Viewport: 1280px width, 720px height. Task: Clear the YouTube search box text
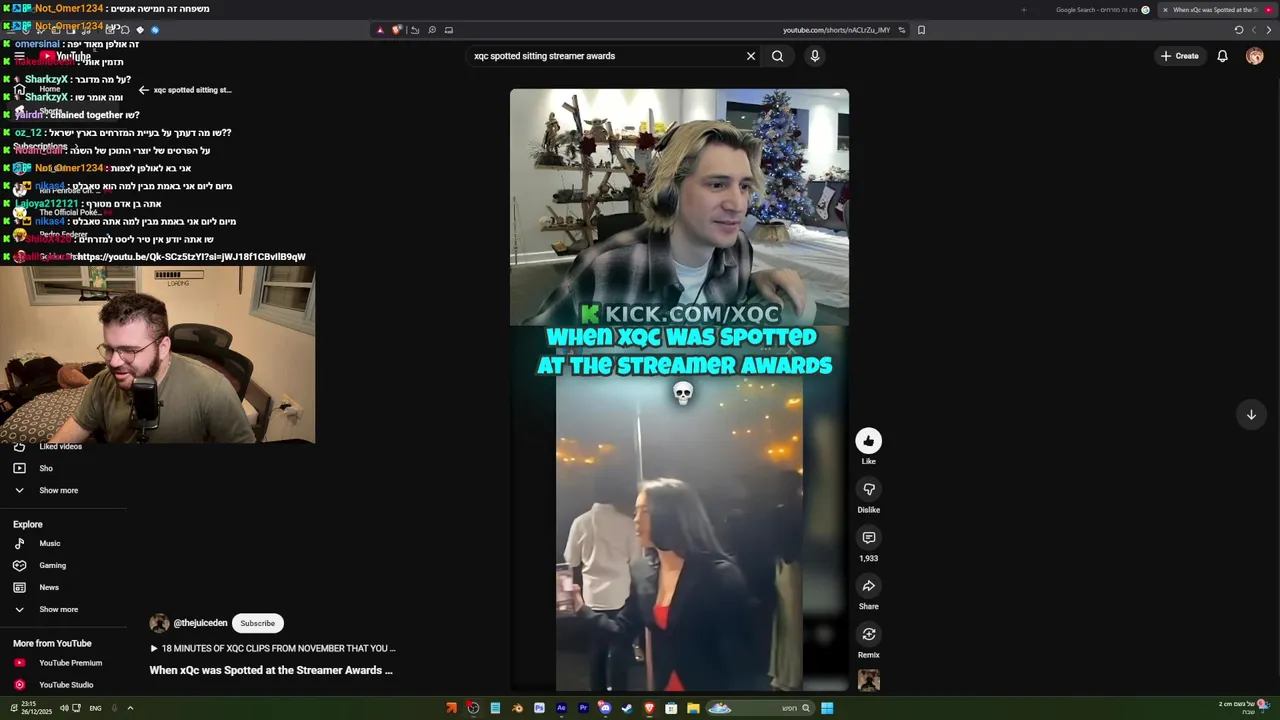[x=751, y=56]
